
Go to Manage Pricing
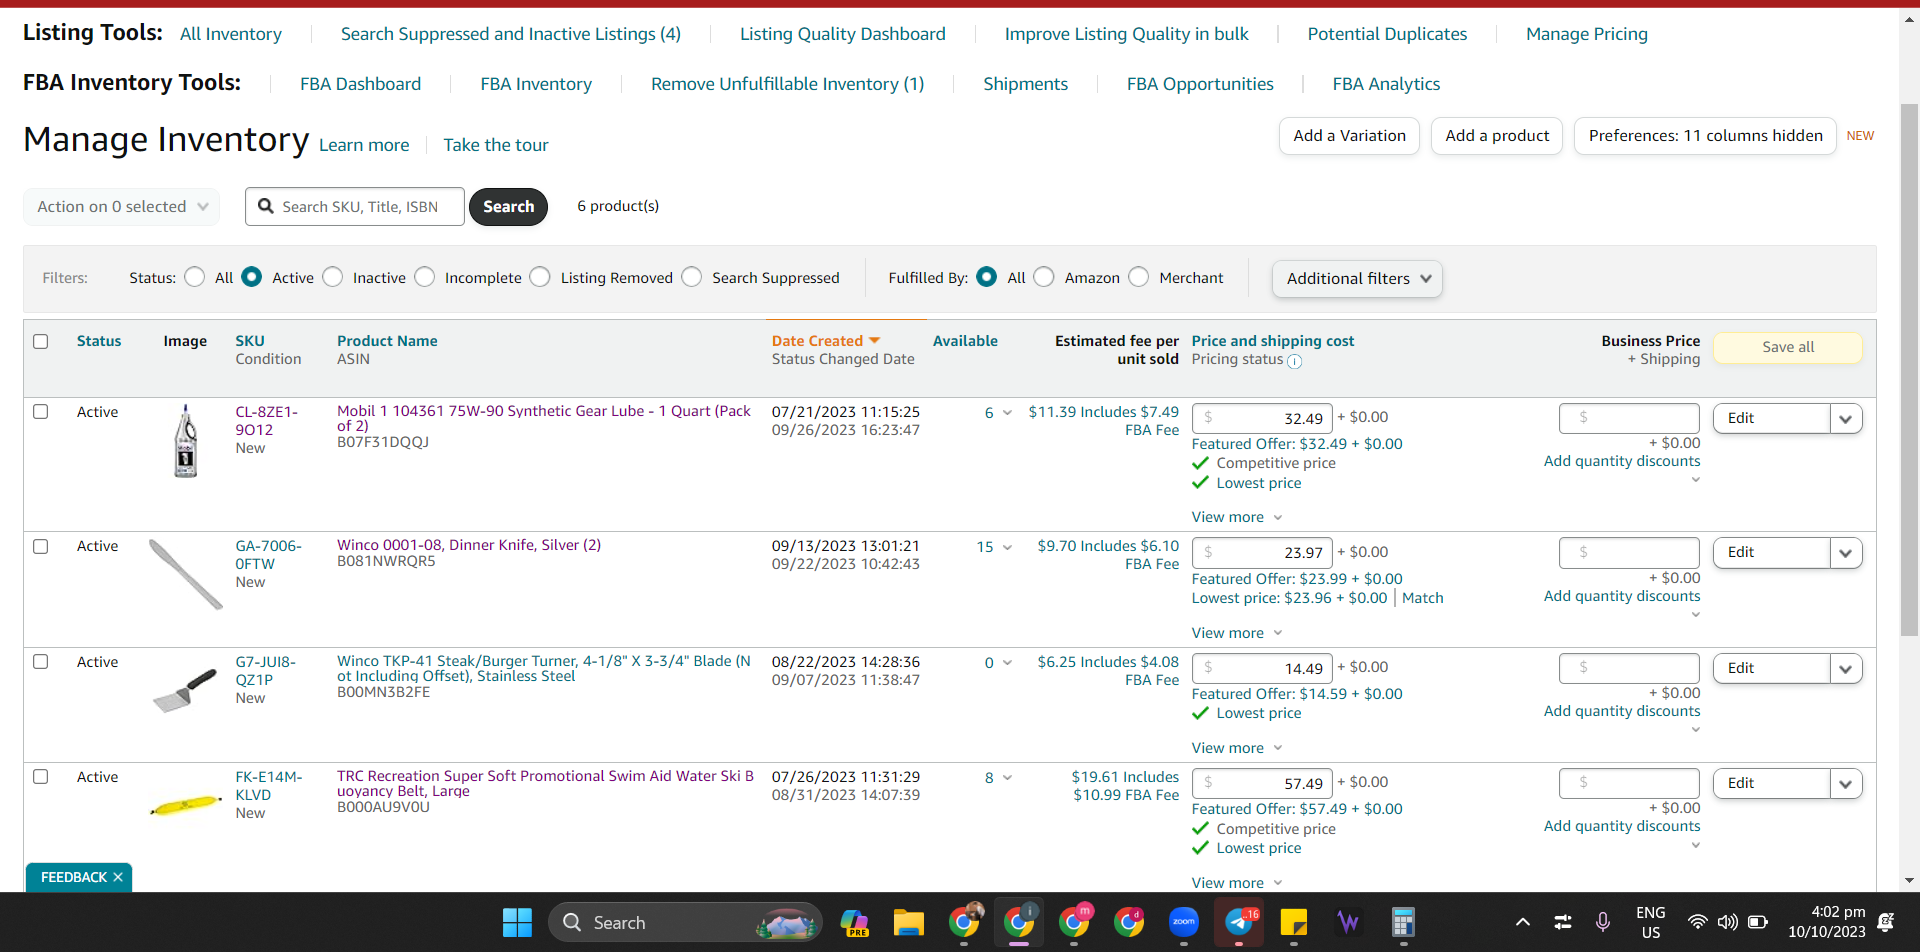pyautogui.click(x=1587, y=34)
